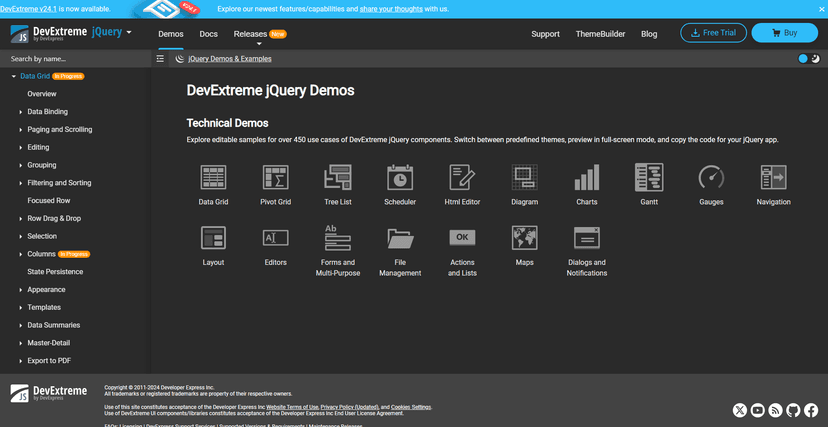Focus the Search by name field
The image size is (828, 427).
(x=76, y=59)
